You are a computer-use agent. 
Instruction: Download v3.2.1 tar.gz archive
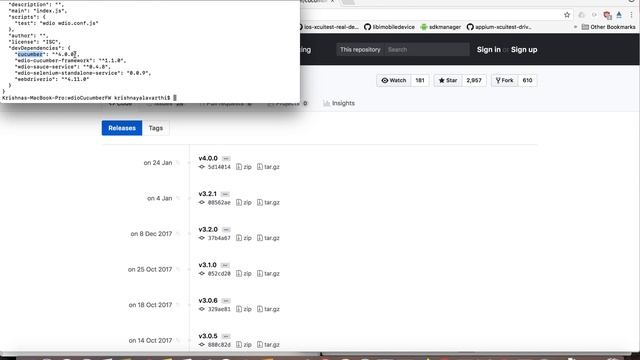click(268, 202)
